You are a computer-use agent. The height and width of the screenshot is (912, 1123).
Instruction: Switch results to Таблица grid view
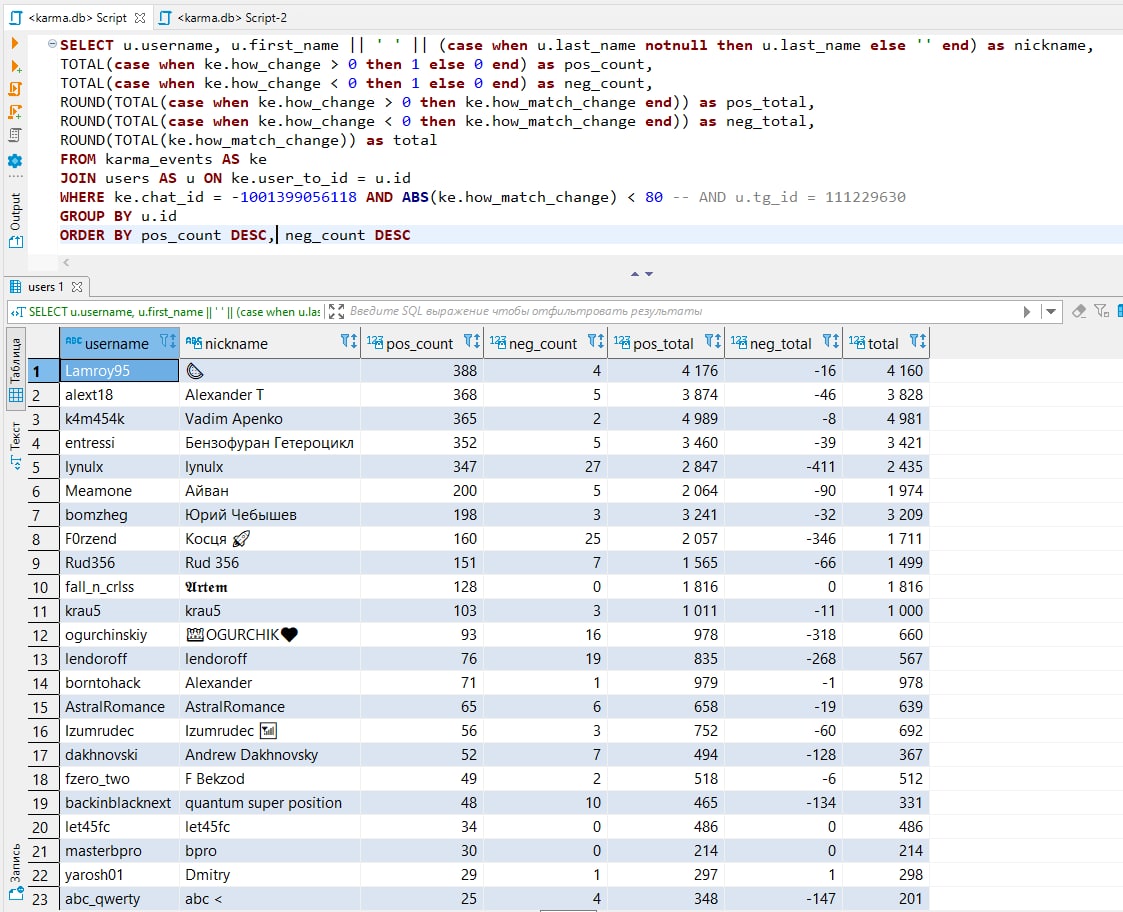pyautogui.click(x=16, y=372)
